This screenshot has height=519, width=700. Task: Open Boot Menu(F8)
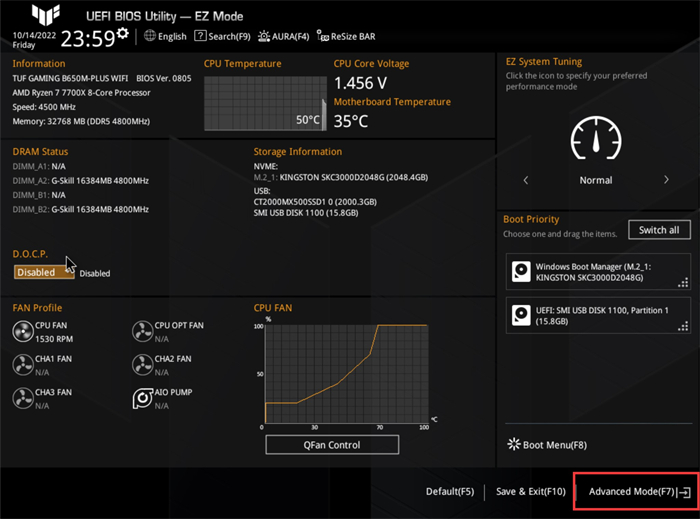555,445
